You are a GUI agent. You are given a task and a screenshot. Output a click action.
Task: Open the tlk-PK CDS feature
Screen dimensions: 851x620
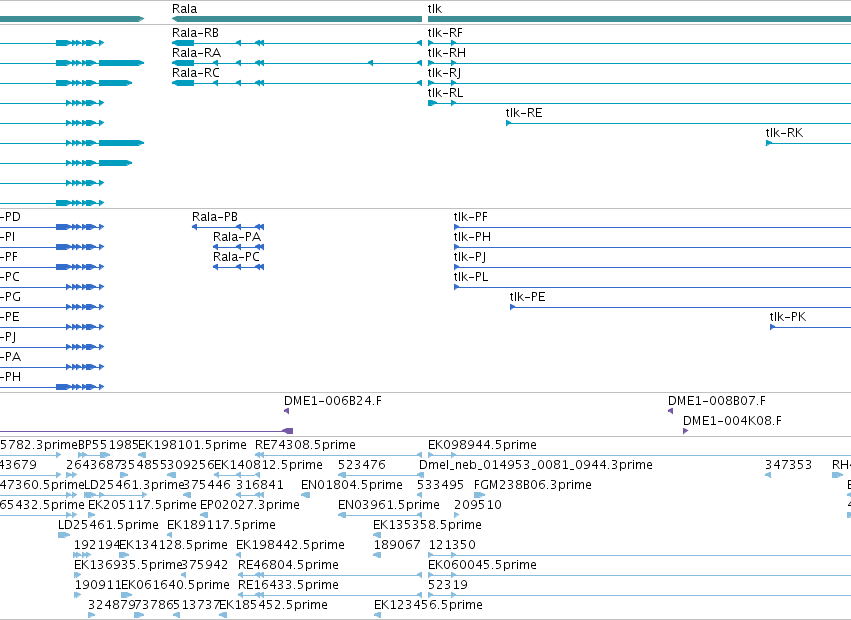point(788,318)
